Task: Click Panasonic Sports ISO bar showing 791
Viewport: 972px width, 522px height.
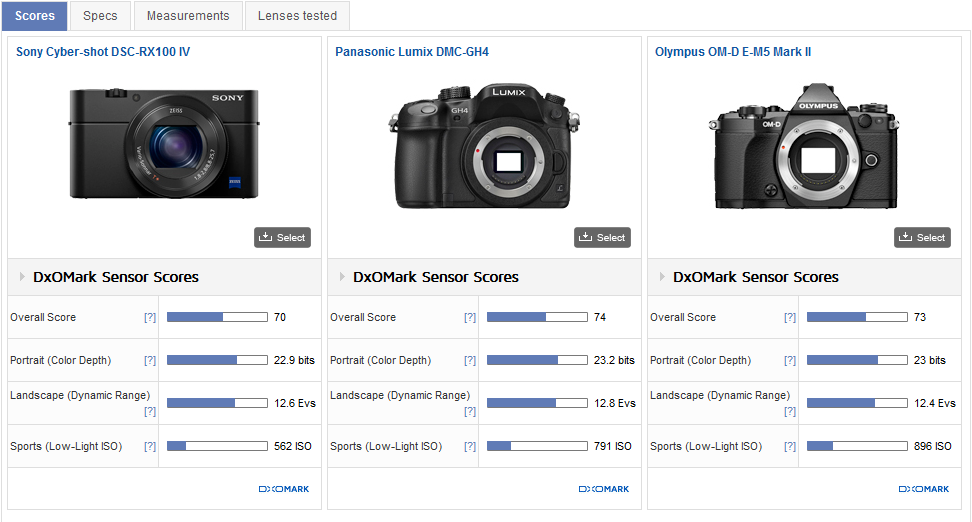Action: [537, 446]
